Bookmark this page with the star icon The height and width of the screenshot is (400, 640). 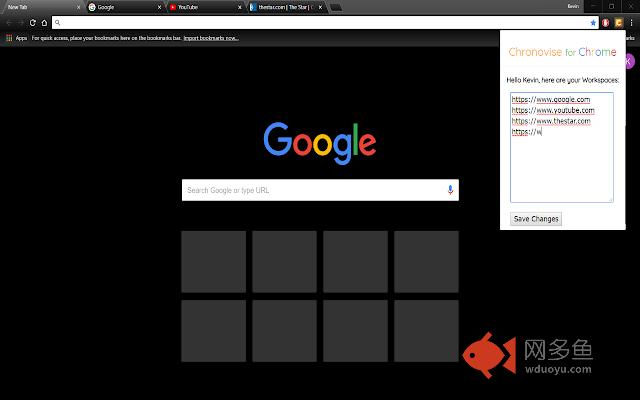click(593, 23)
